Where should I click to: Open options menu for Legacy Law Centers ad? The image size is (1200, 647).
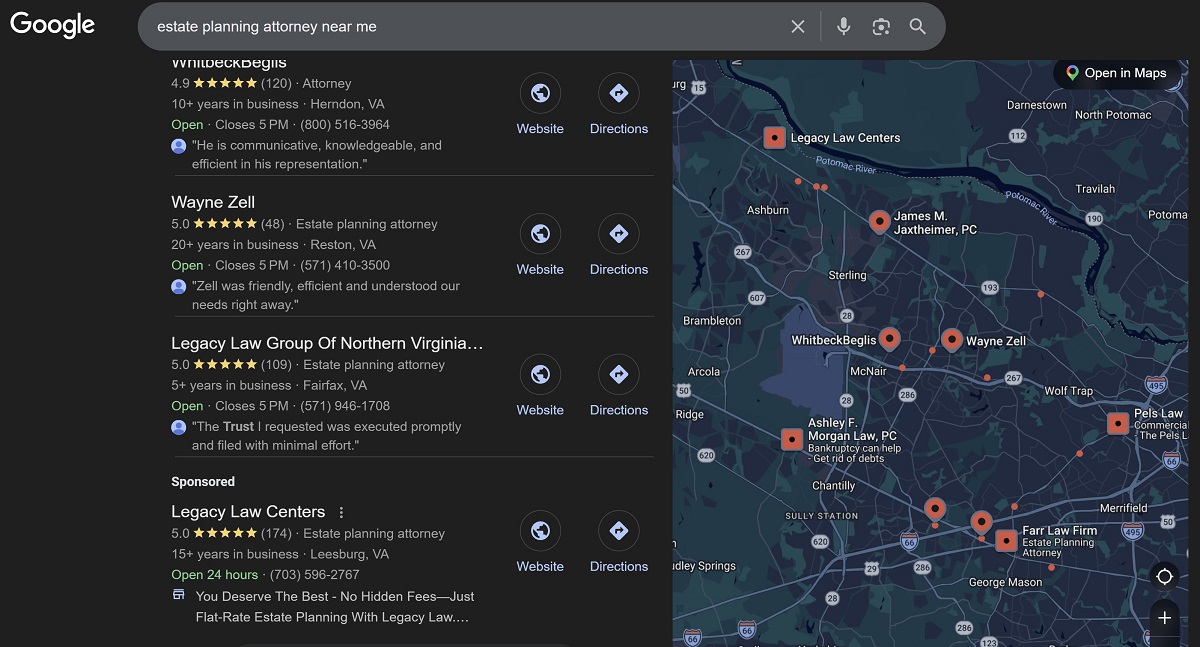point(341,512)
